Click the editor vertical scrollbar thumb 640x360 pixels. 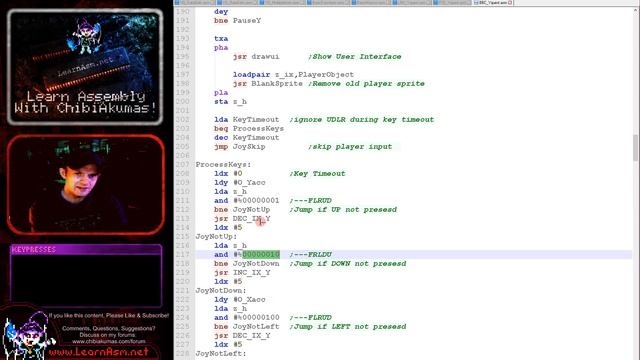click(x=636, y=148)
